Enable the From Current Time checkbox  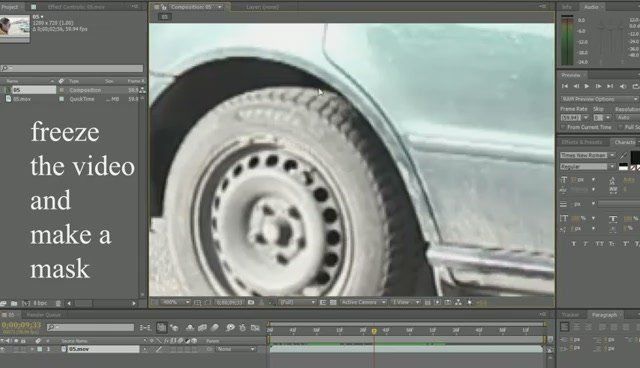point(564,128)
